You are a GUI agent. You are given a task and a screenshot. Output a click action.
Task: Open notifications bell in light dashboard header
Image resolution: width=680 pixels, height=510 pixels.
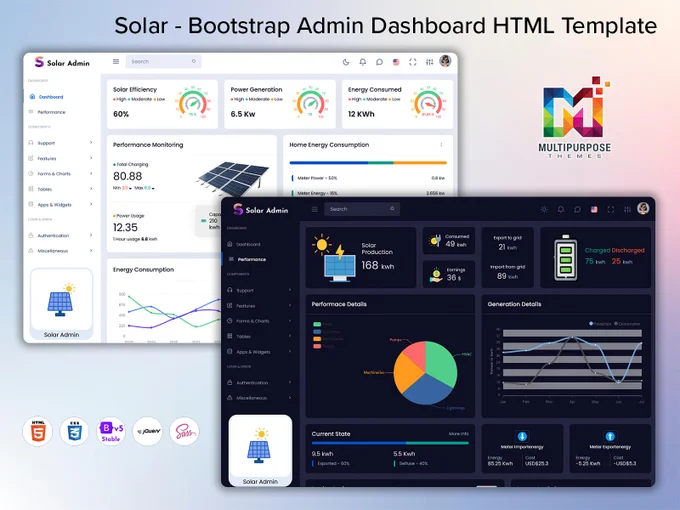point(363,62)
